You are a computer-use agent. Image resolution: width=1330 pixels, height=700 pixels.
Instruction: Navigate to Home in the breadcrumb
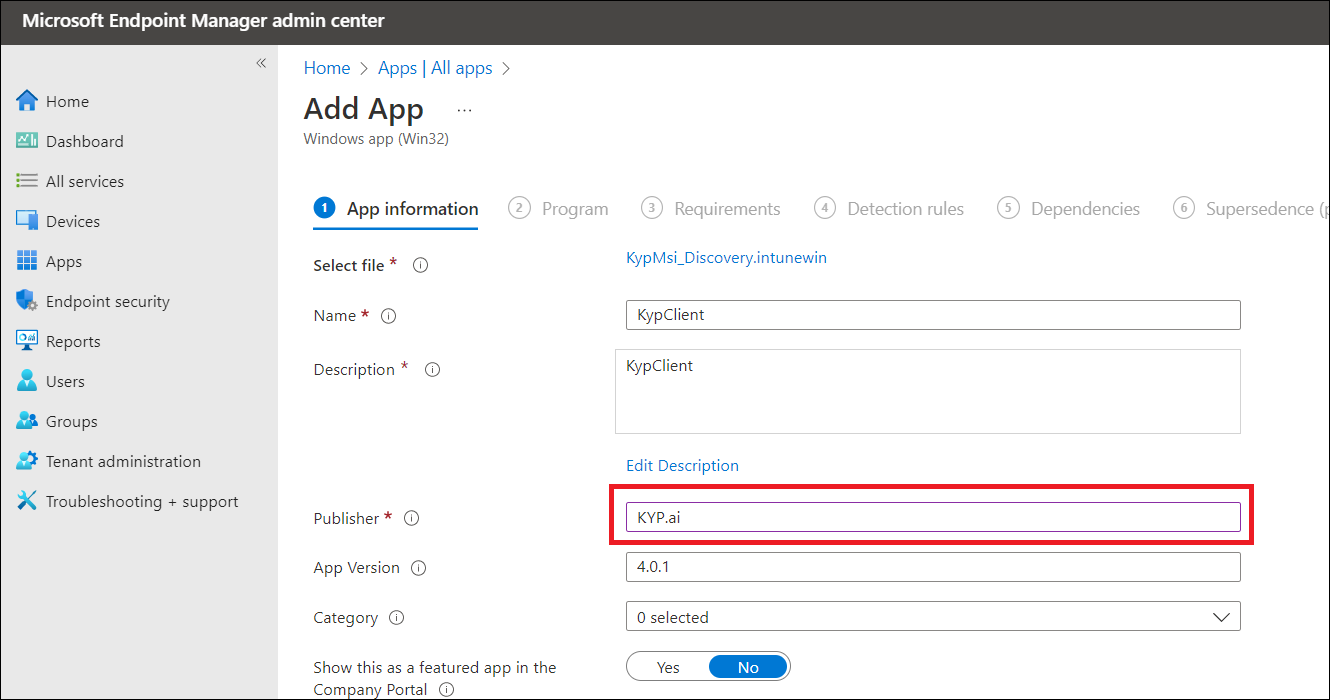pyautogui.click(x=327, y=68)
